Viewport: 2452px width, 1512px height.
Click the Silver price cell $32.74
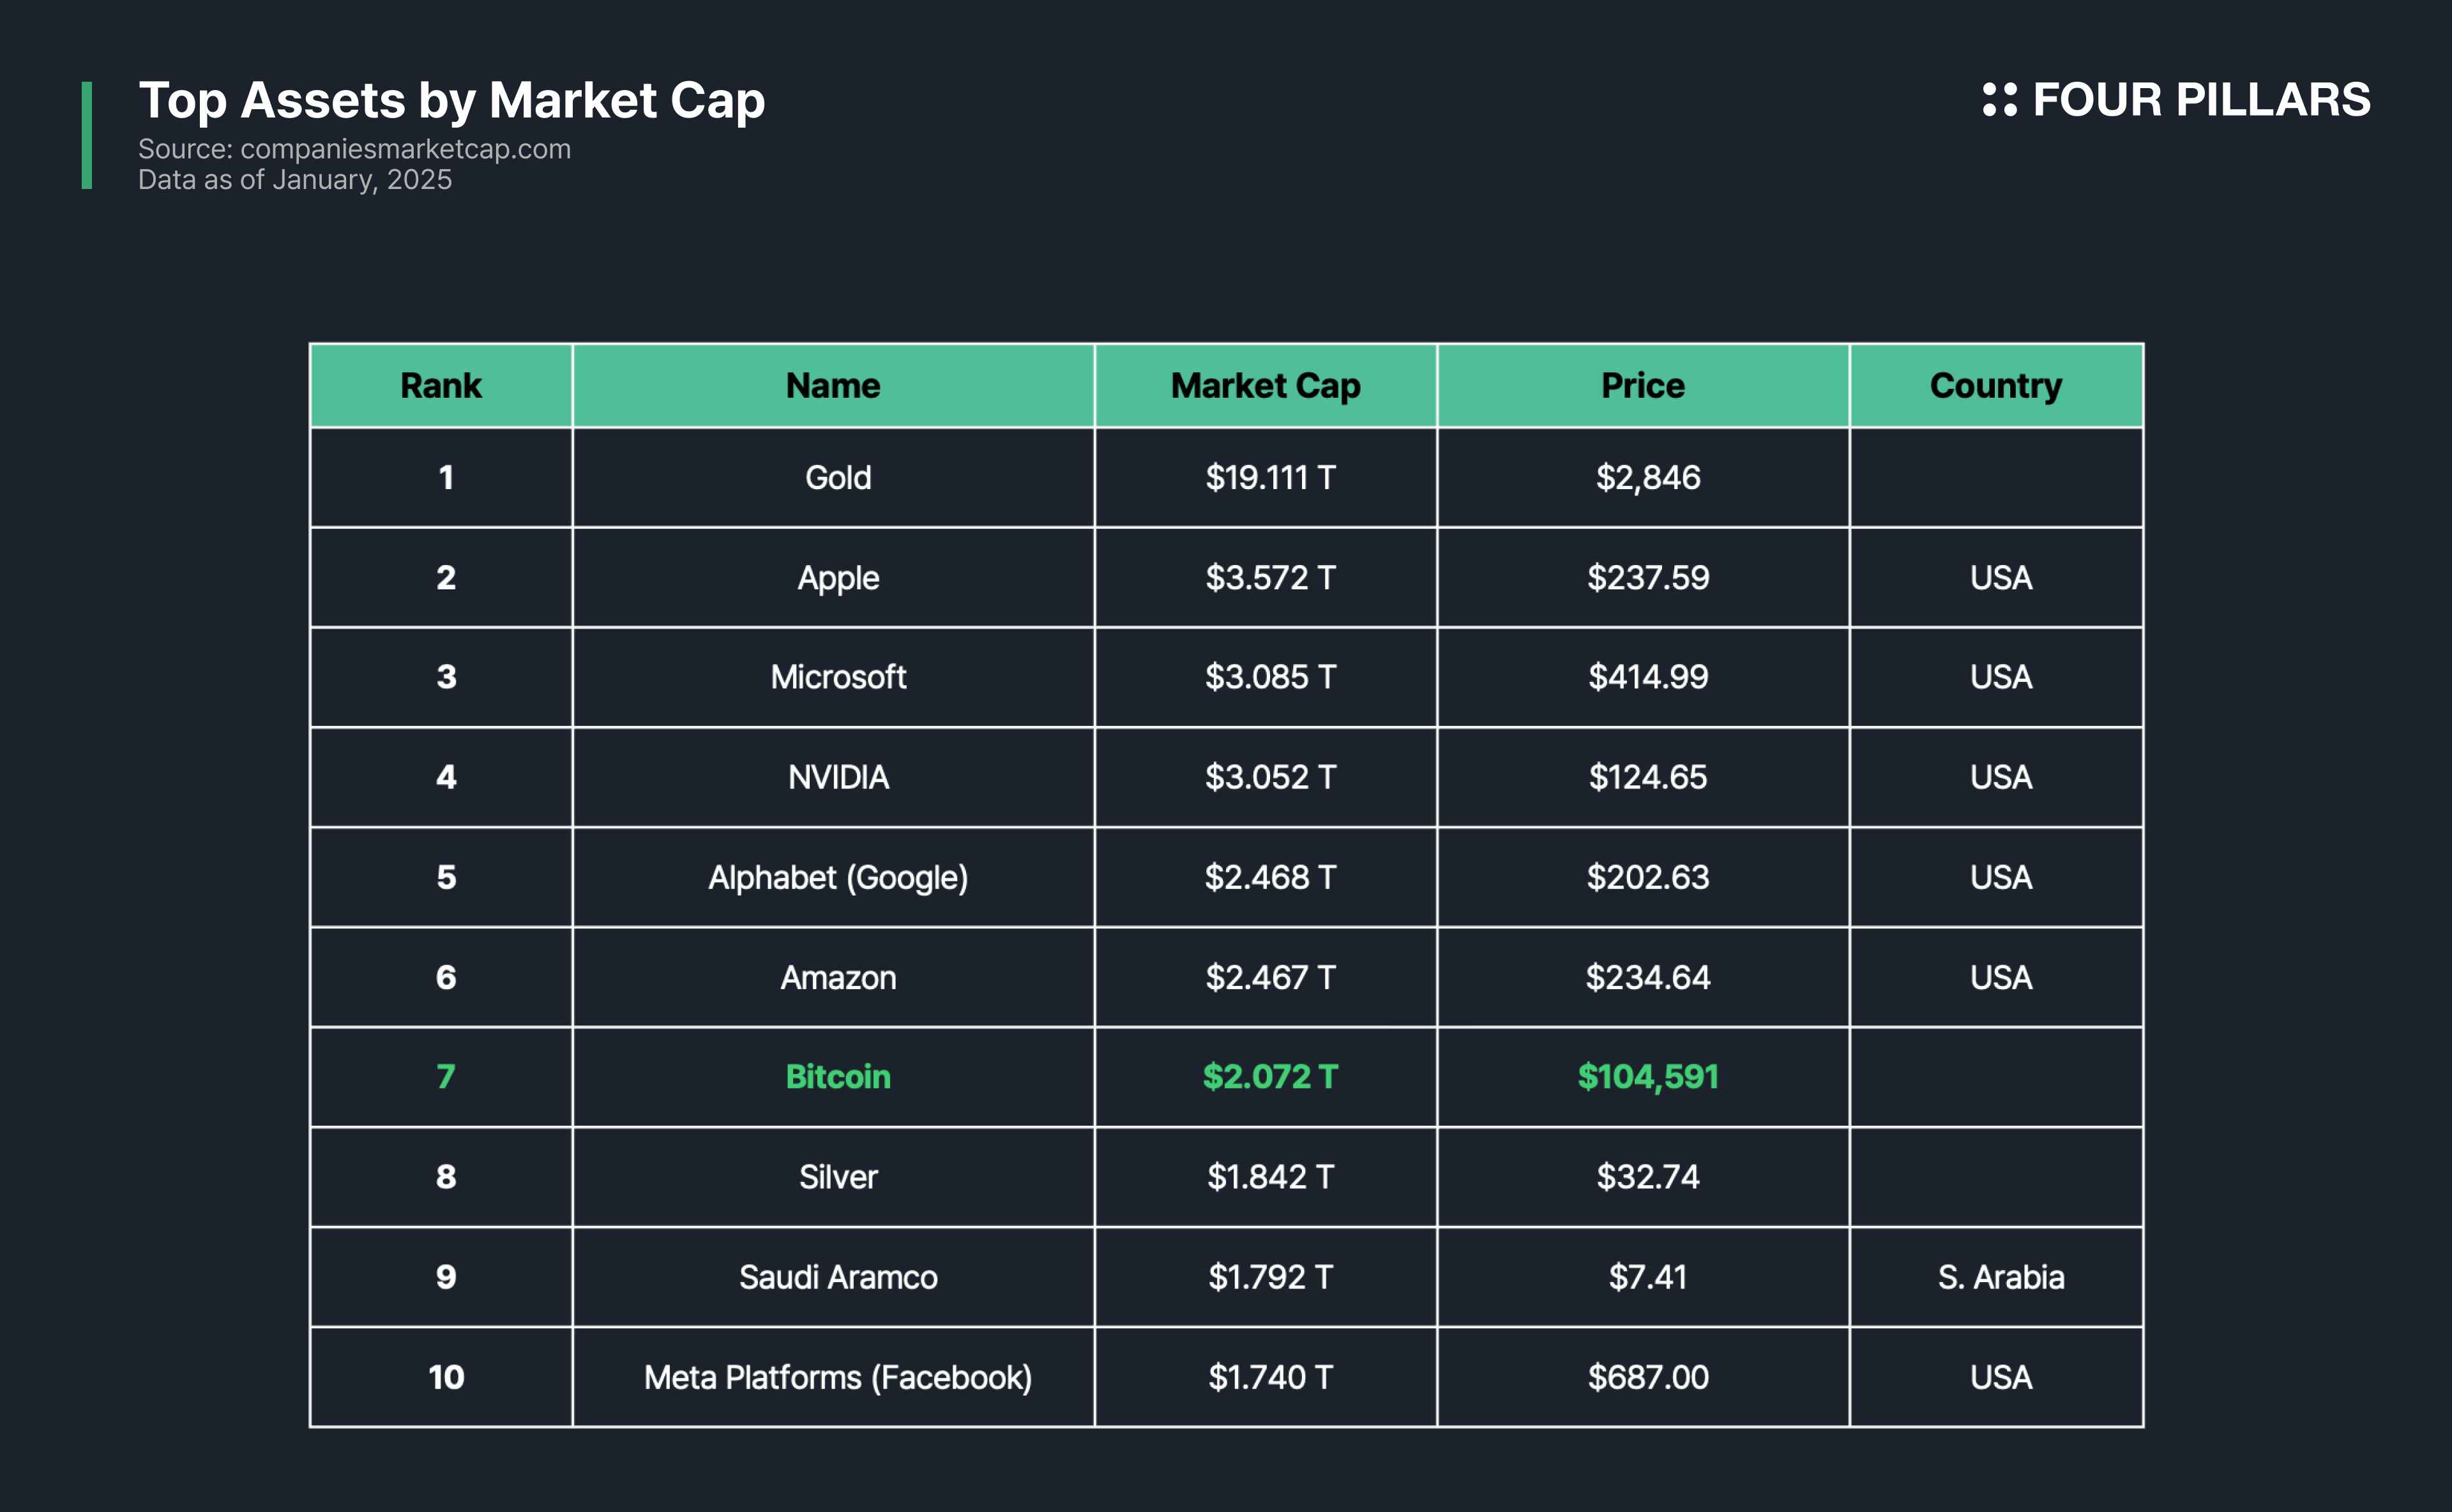(x=1647, y=1177)
